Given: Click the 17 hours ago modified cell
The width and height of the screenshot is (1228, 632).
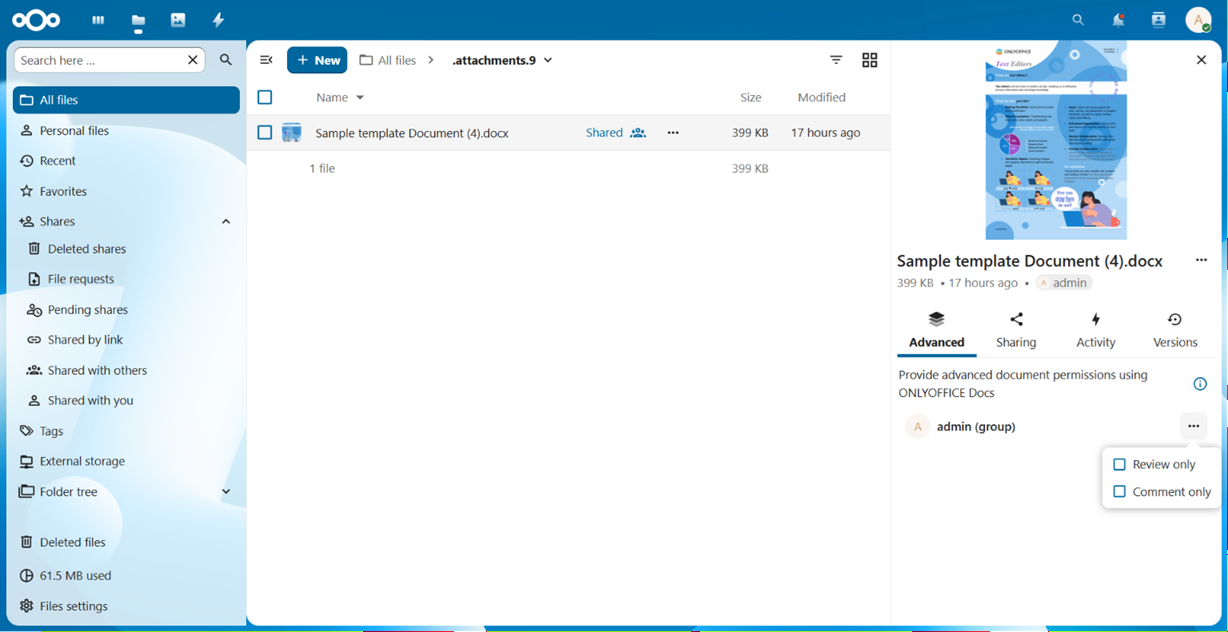Looking at the screenshot, I should (825, 132).
